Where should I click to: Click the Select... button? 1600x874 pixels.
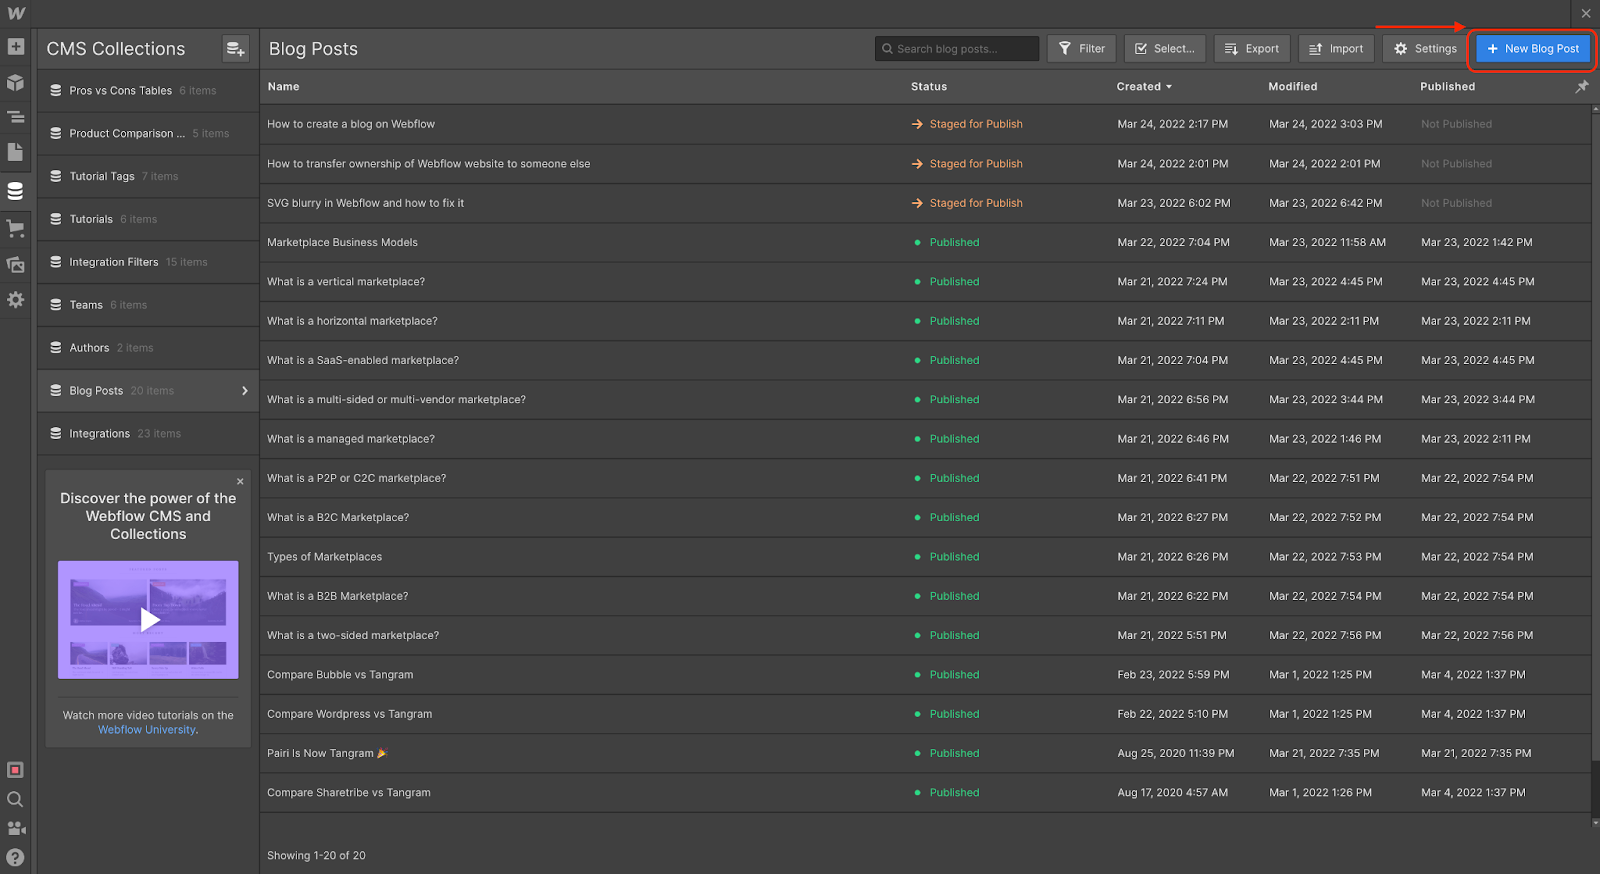click(1165, 48)
